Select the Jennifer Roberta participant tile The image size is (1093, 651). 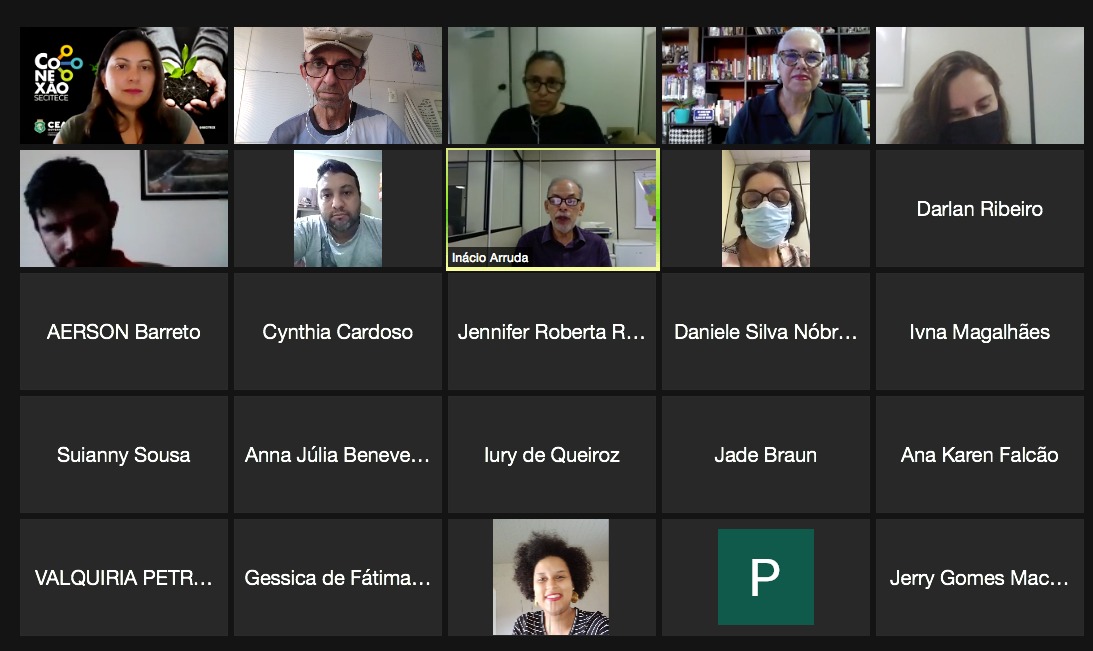pyautogui.click(x=552, y=332)
